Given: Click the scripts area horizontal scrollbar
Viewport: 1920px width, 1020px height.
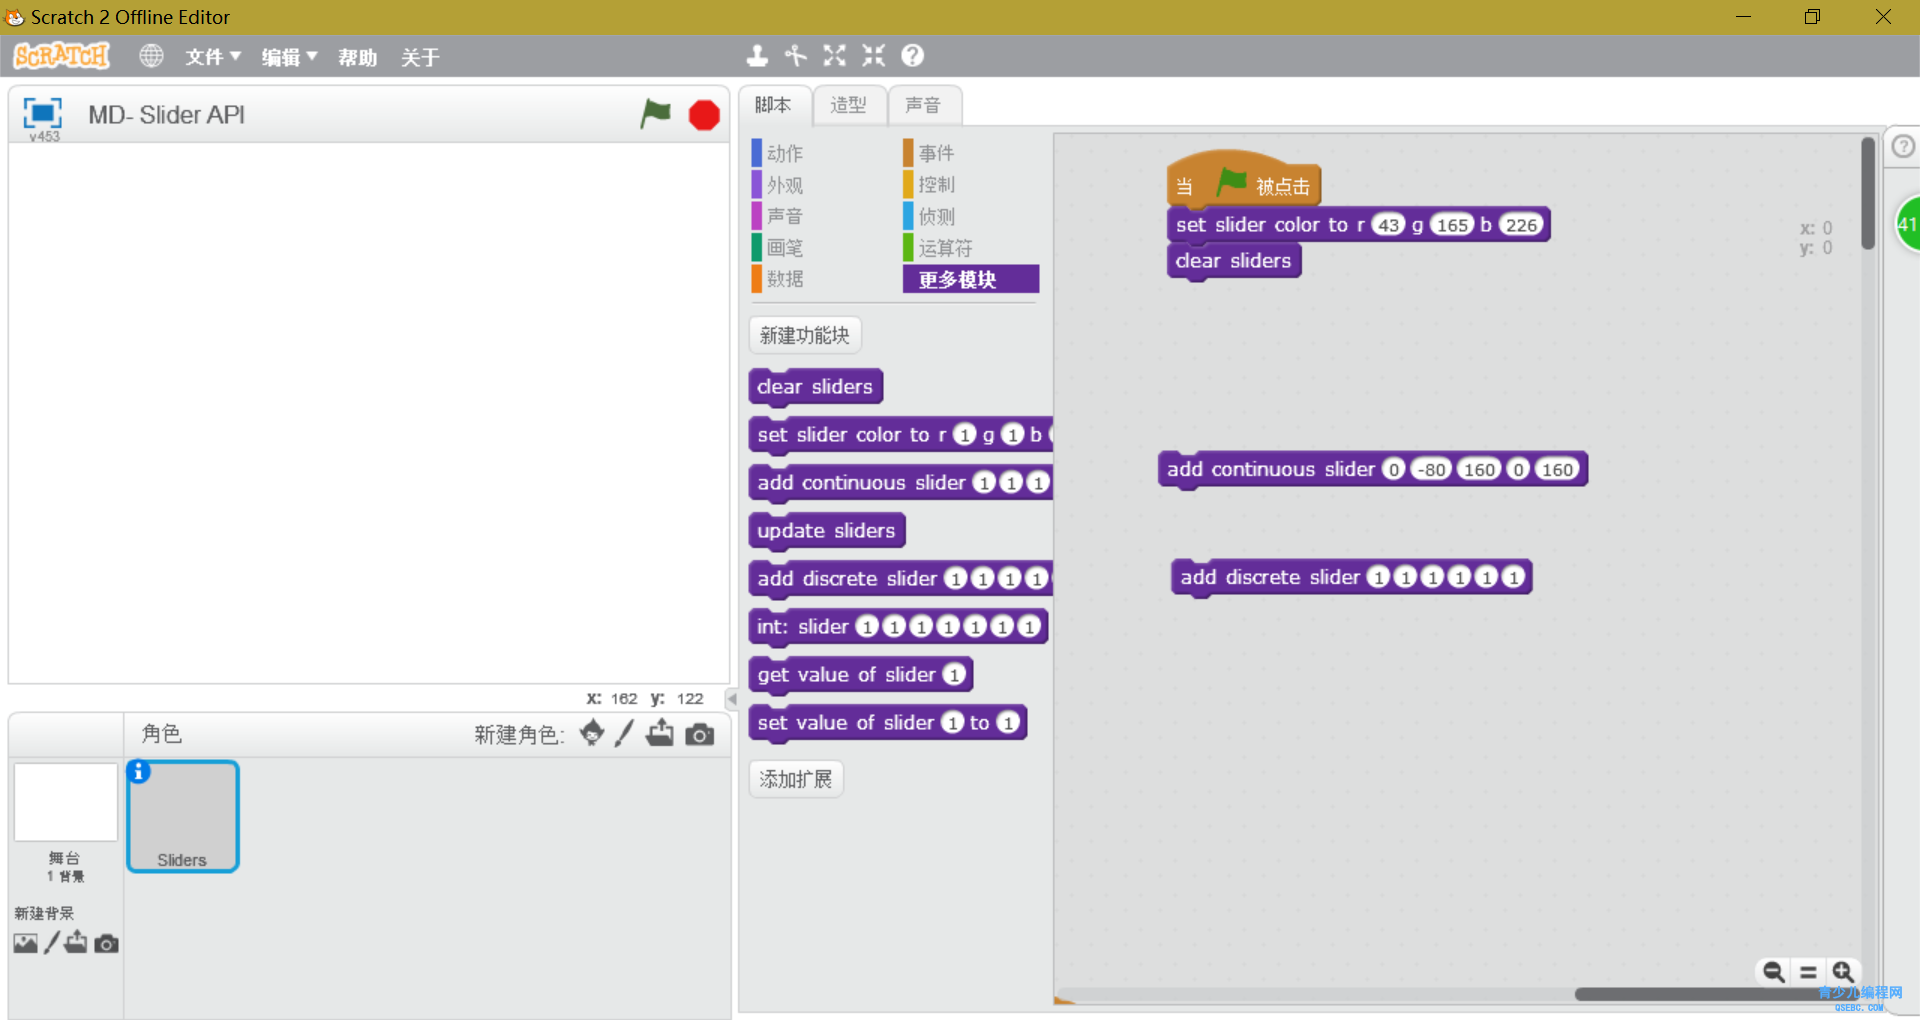Looking at the screenshot, I should 1715,994.
